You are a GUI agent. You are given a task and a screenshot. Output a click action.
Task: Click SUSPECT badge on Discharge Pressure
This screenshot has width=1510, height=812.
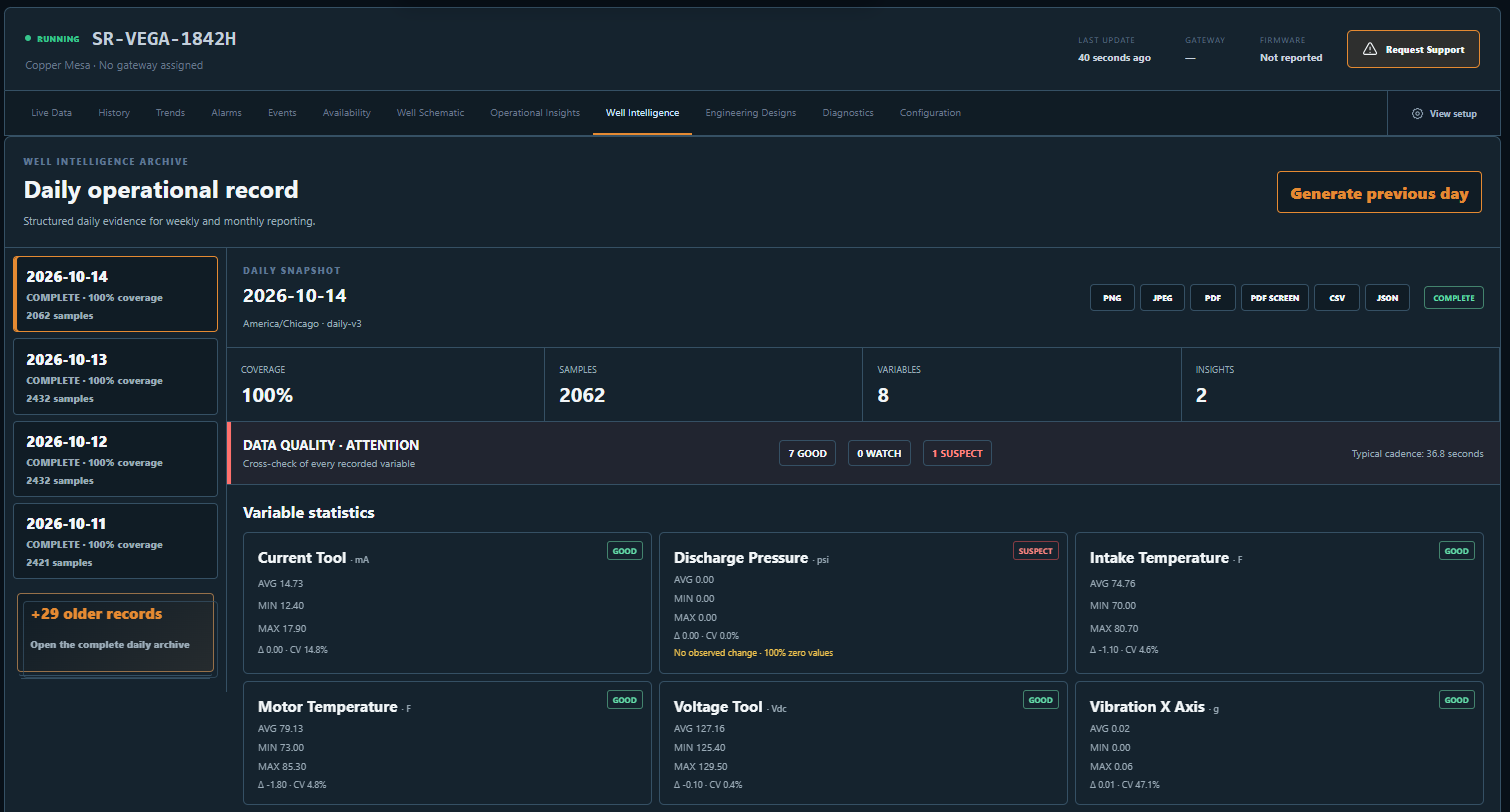click(x=1035, y=551)
